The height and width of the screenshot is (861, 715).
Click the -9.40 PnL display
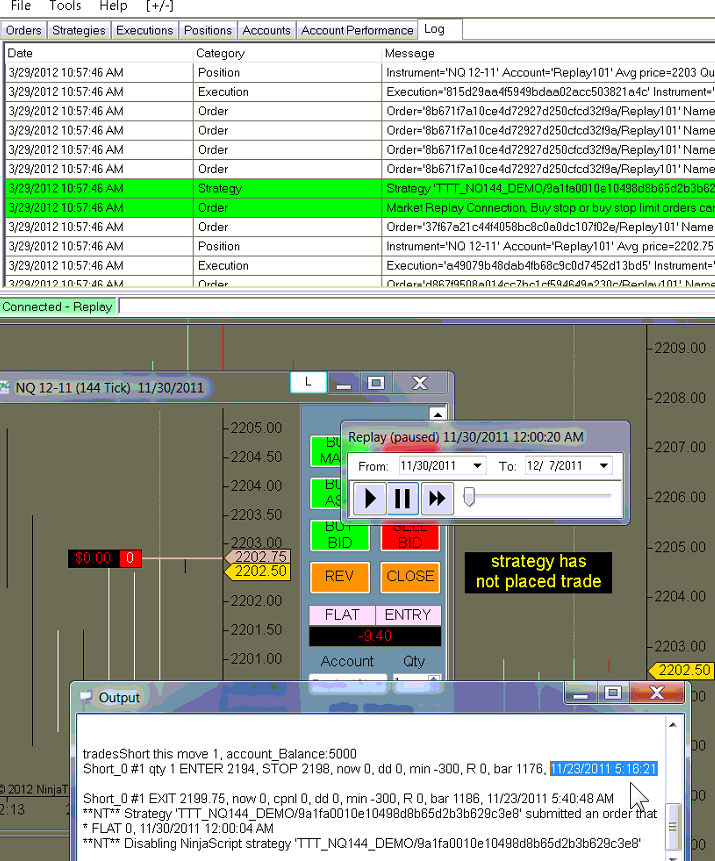pos(375,636)
